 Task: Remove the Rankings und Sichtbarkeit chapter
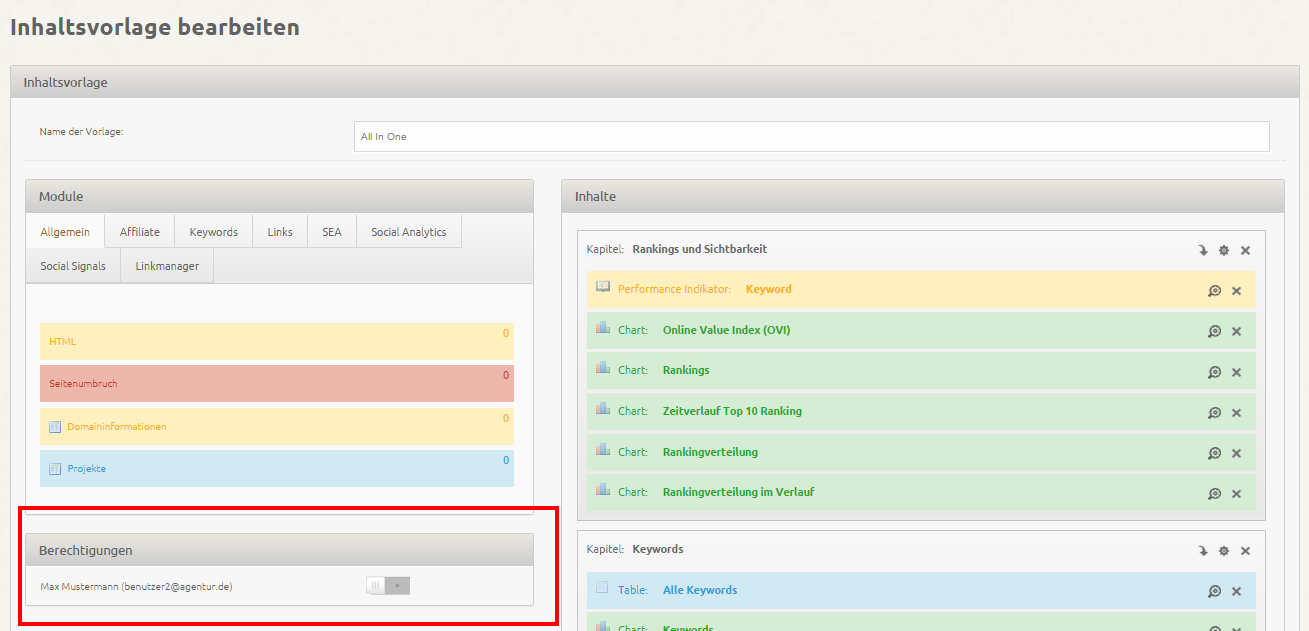pos(1245,250)
